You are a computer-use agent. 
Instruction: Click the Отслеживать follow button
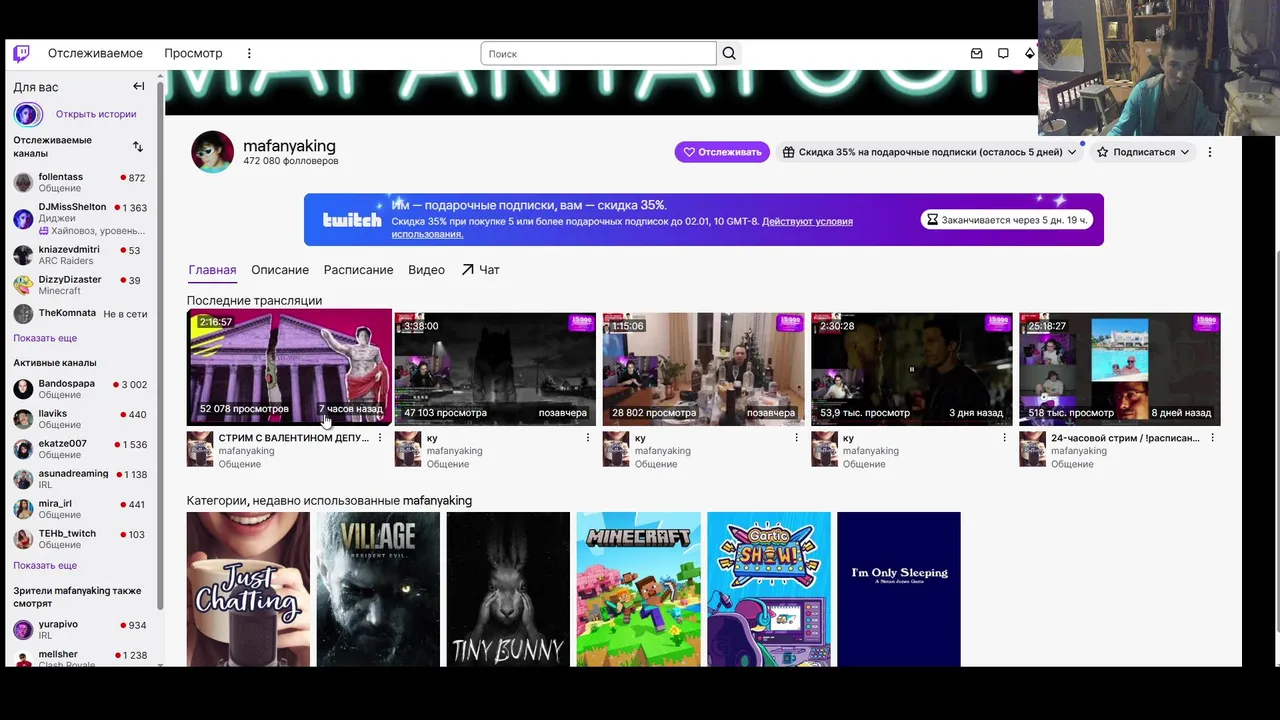pyautogui.click(x=722, y=152)
